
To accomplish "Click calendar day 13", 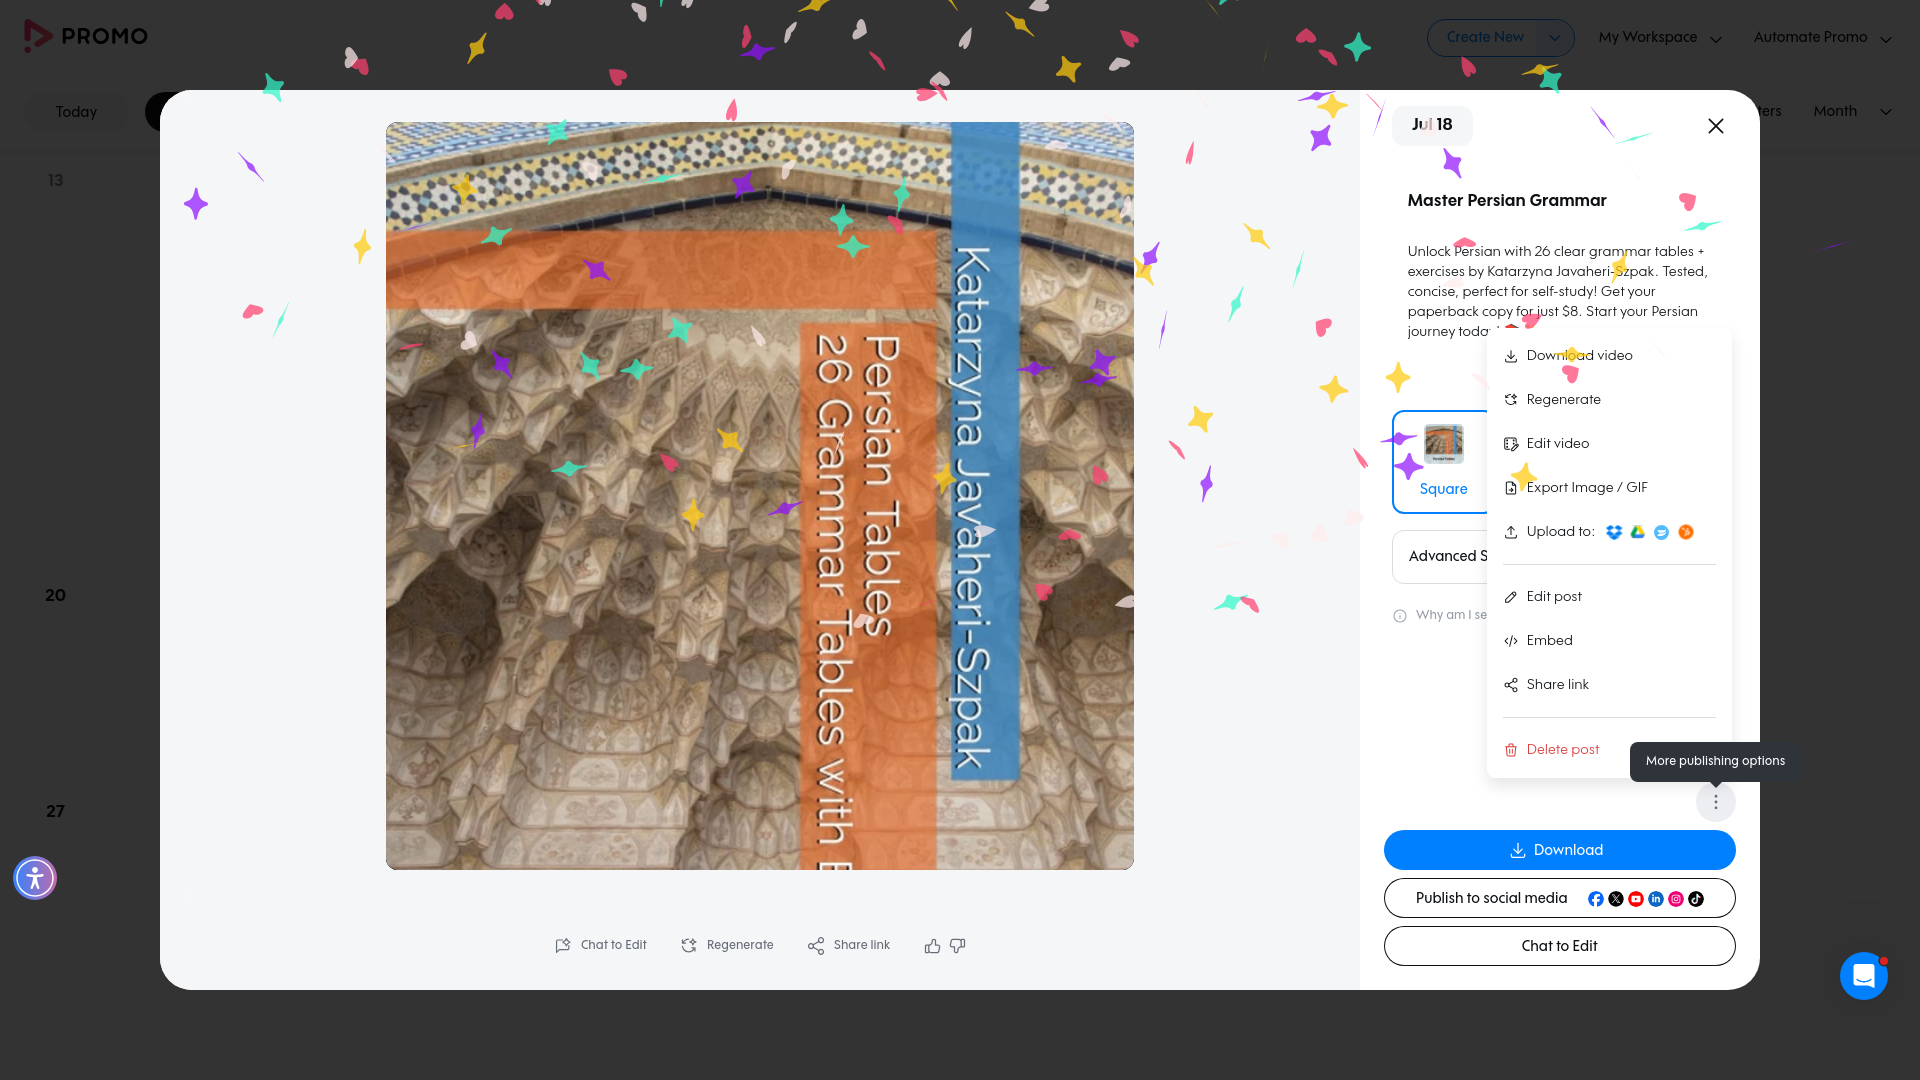I will point(55,181).
